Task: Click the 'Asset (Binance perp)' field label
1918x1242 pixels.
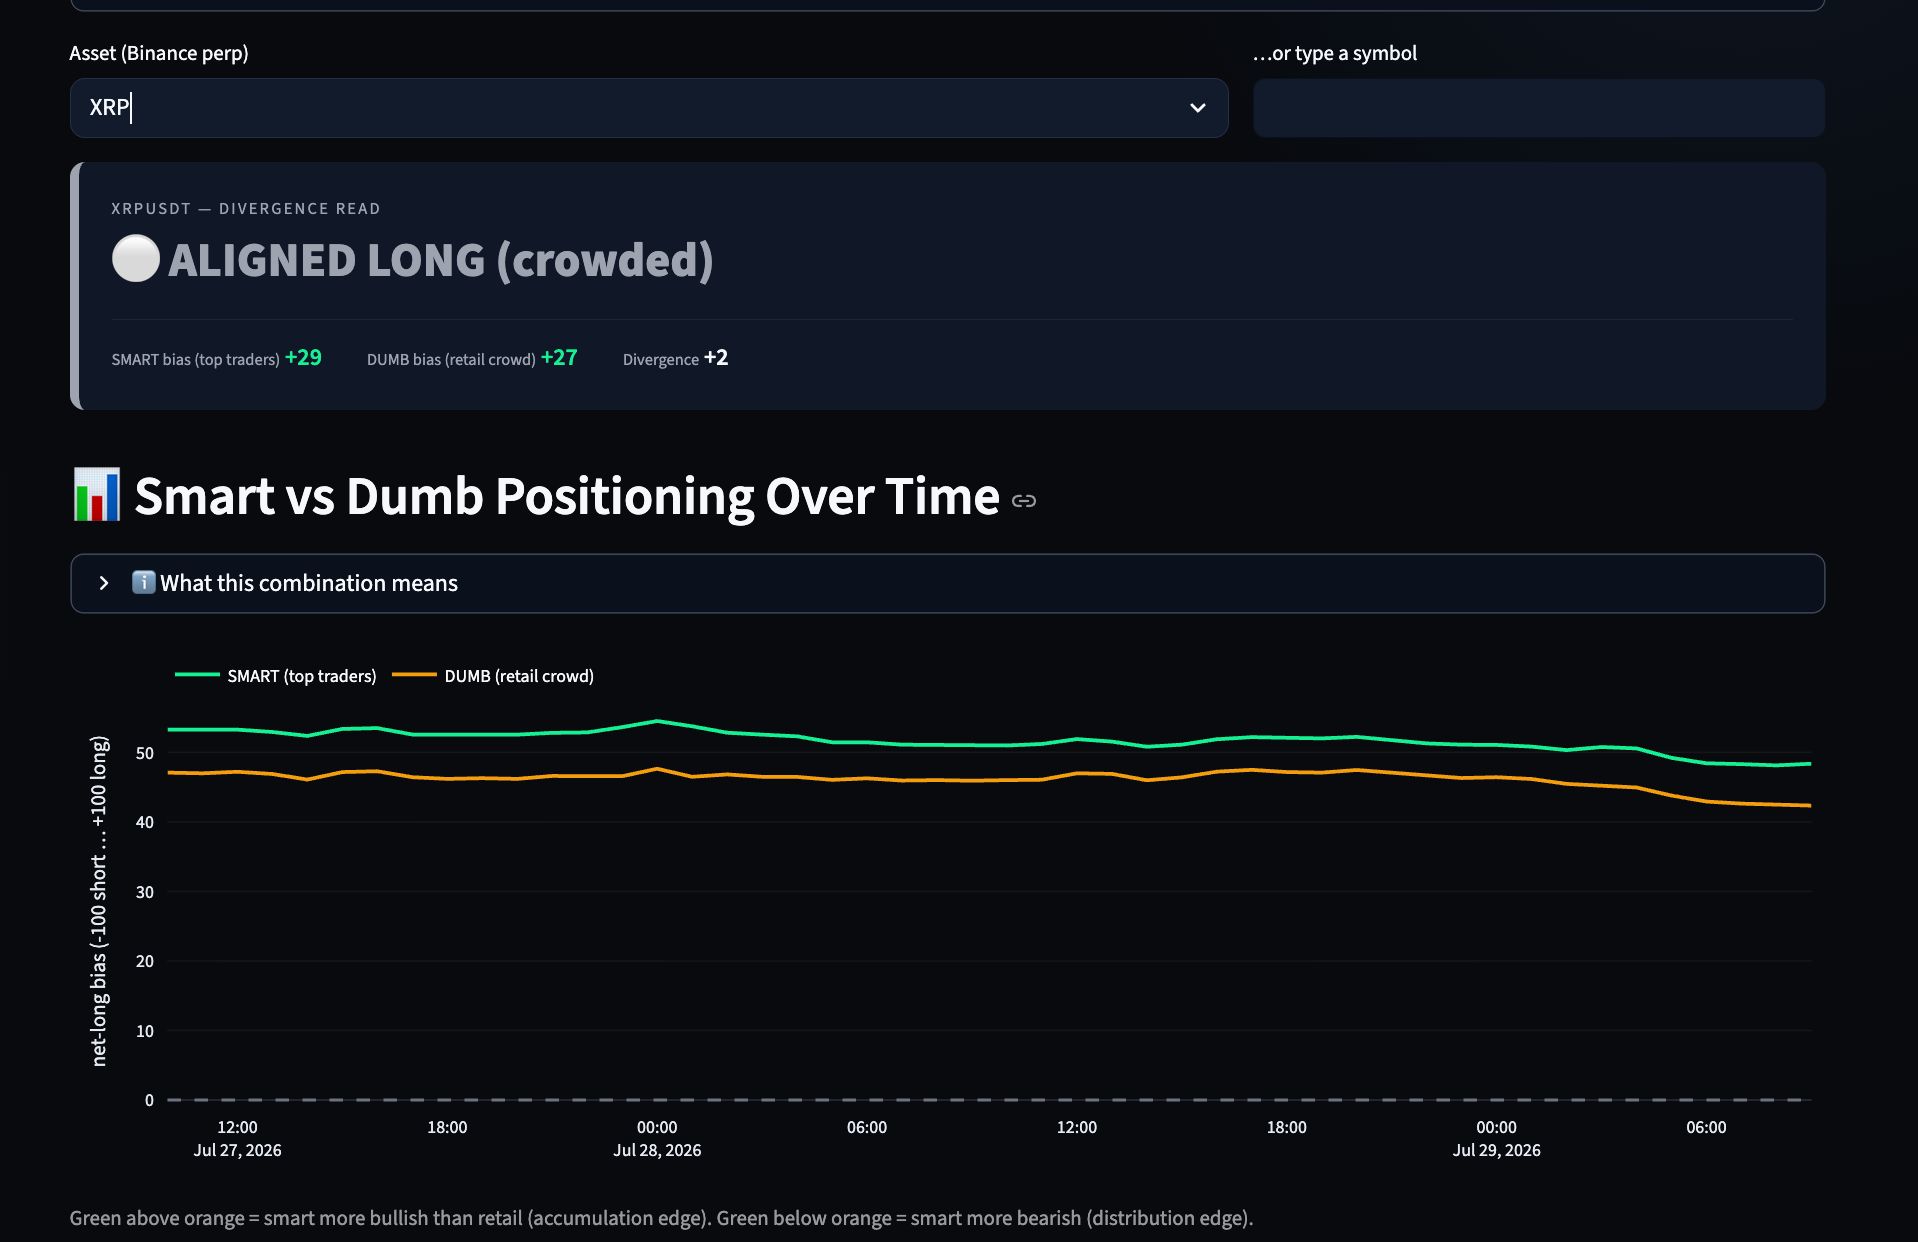Action: 159,53
